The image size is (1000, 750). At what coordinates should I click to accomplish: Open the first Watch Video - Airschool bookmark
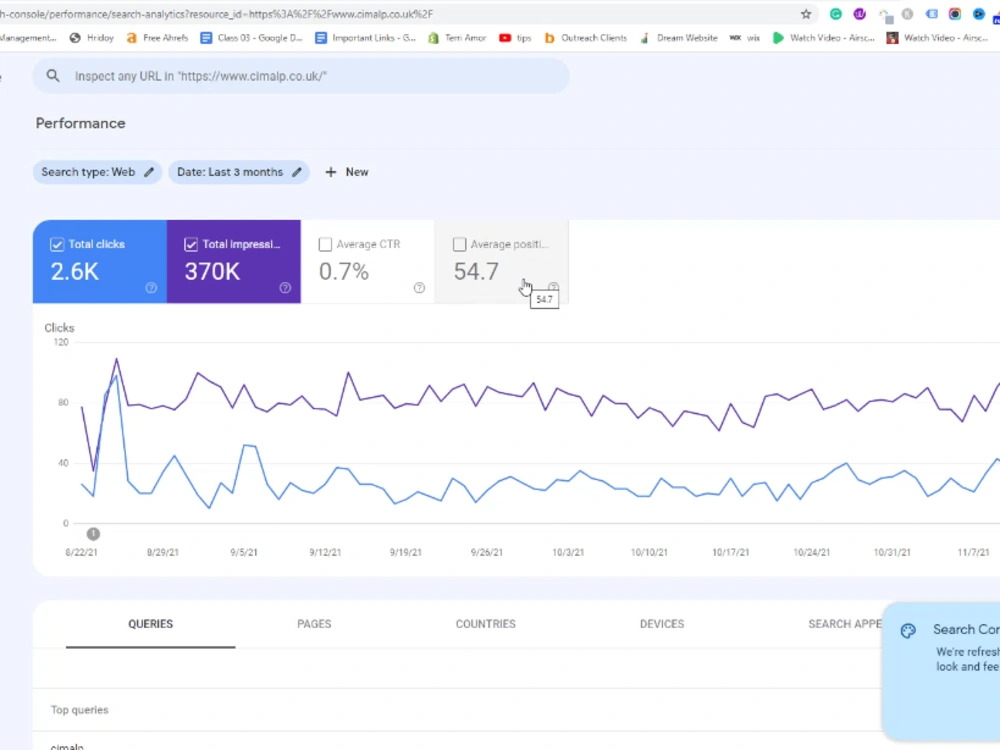coord(824,38)
